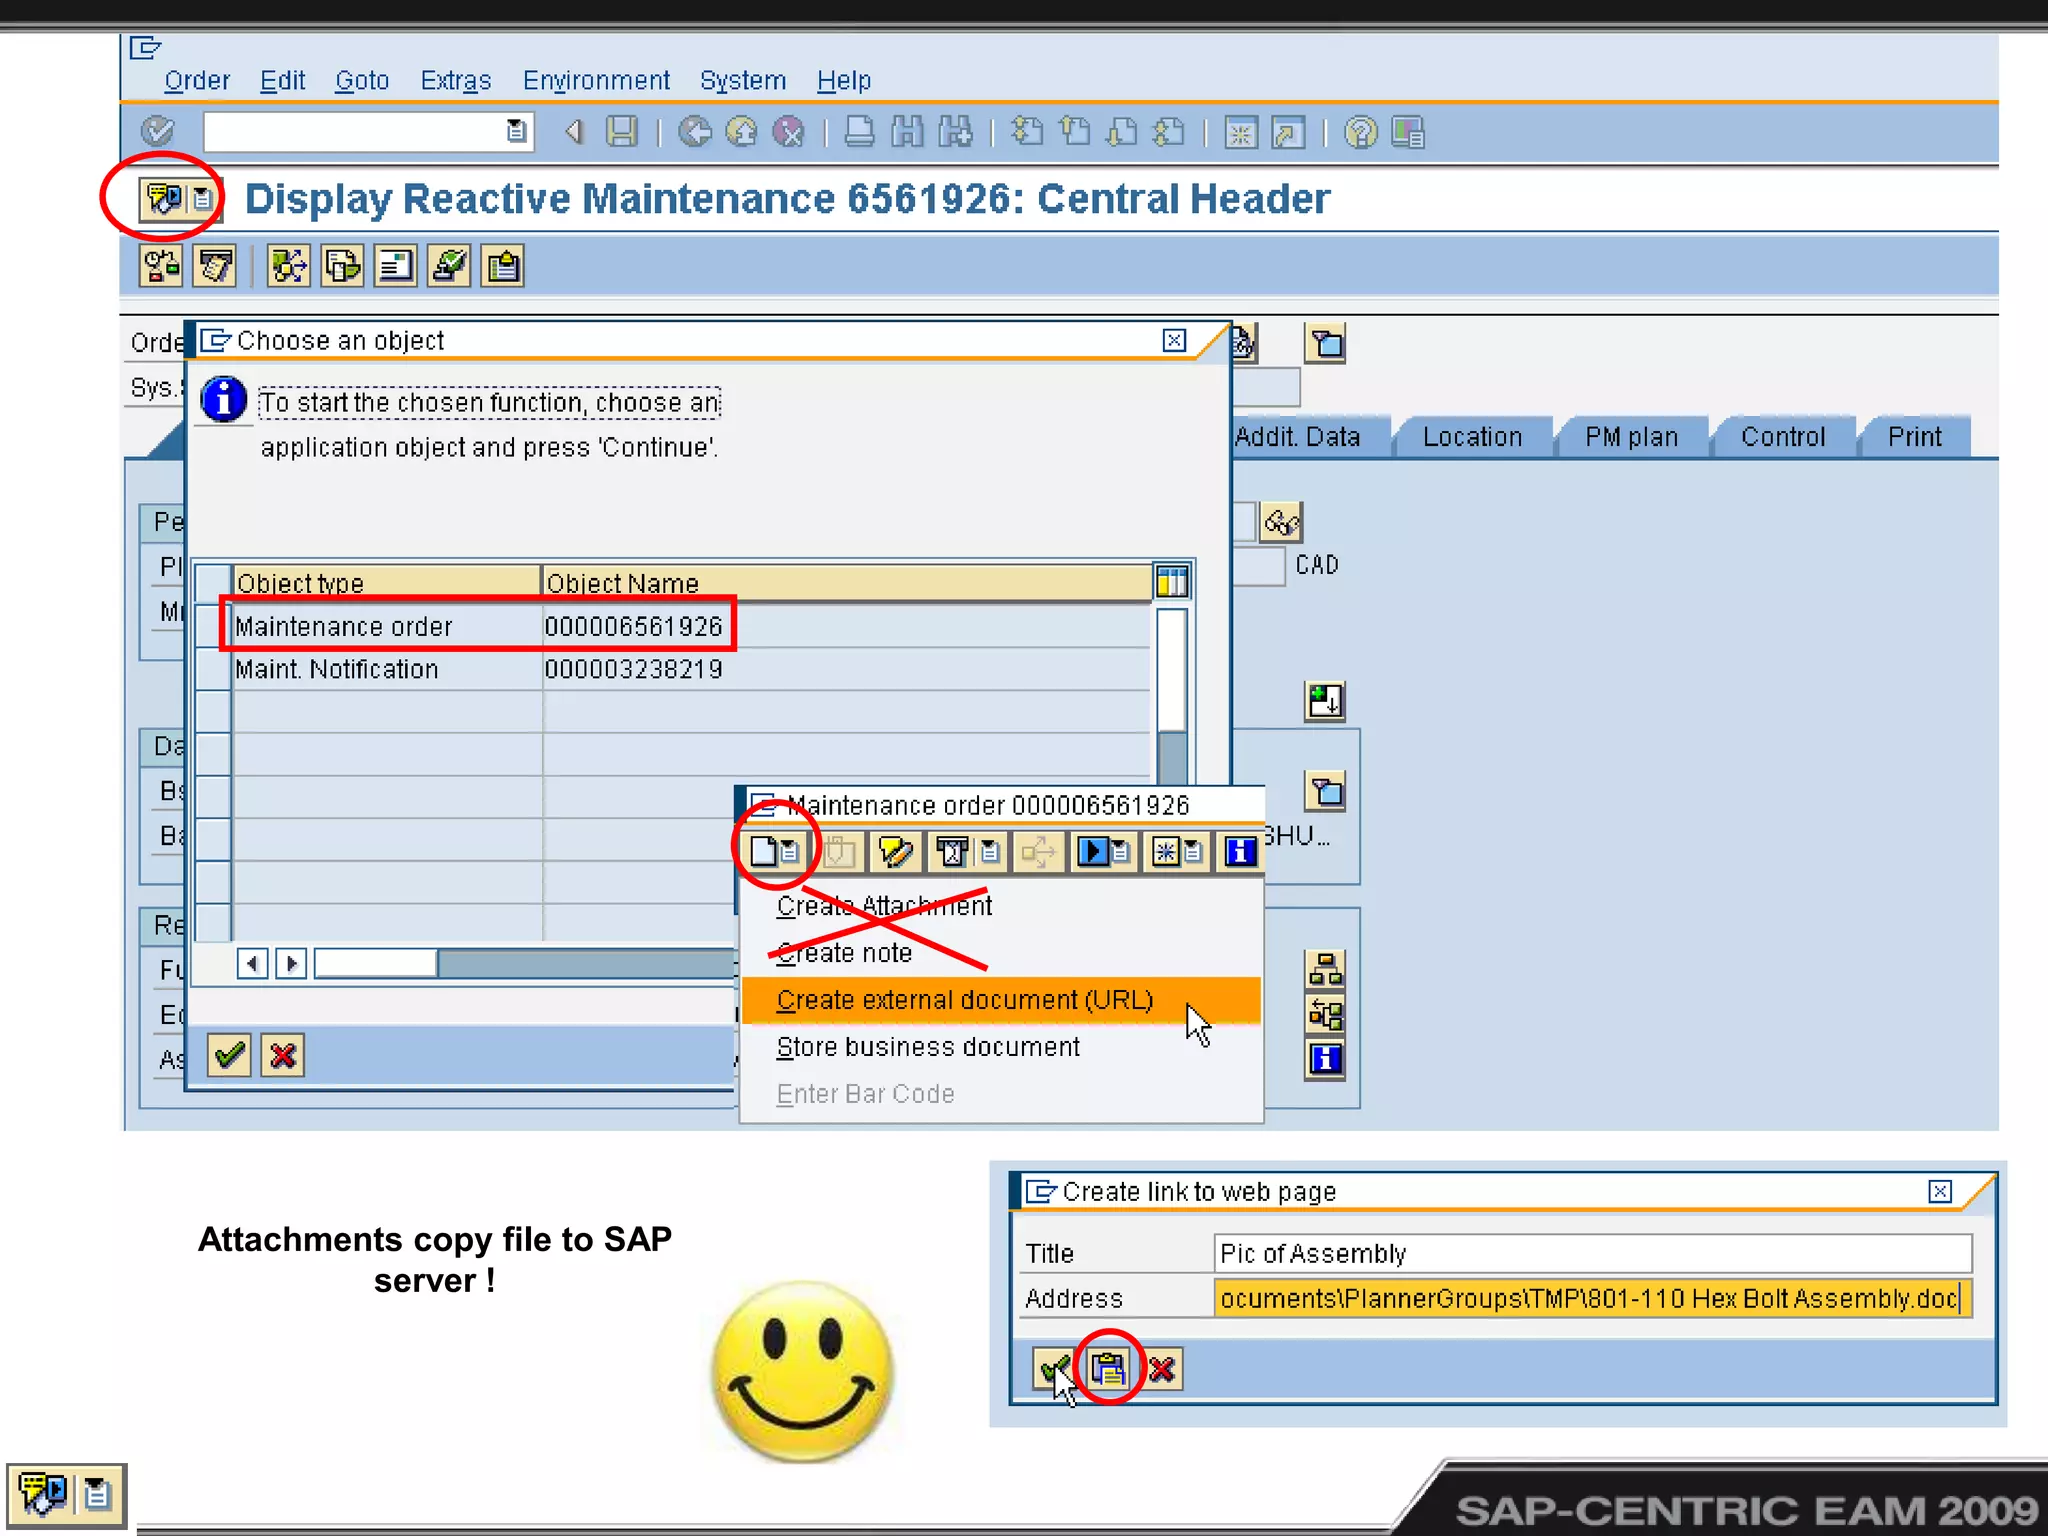Click the blue info icon in services toolbar
Image resolution: width=2048 pixels, height=1536 pixels.
[1240, 851]
